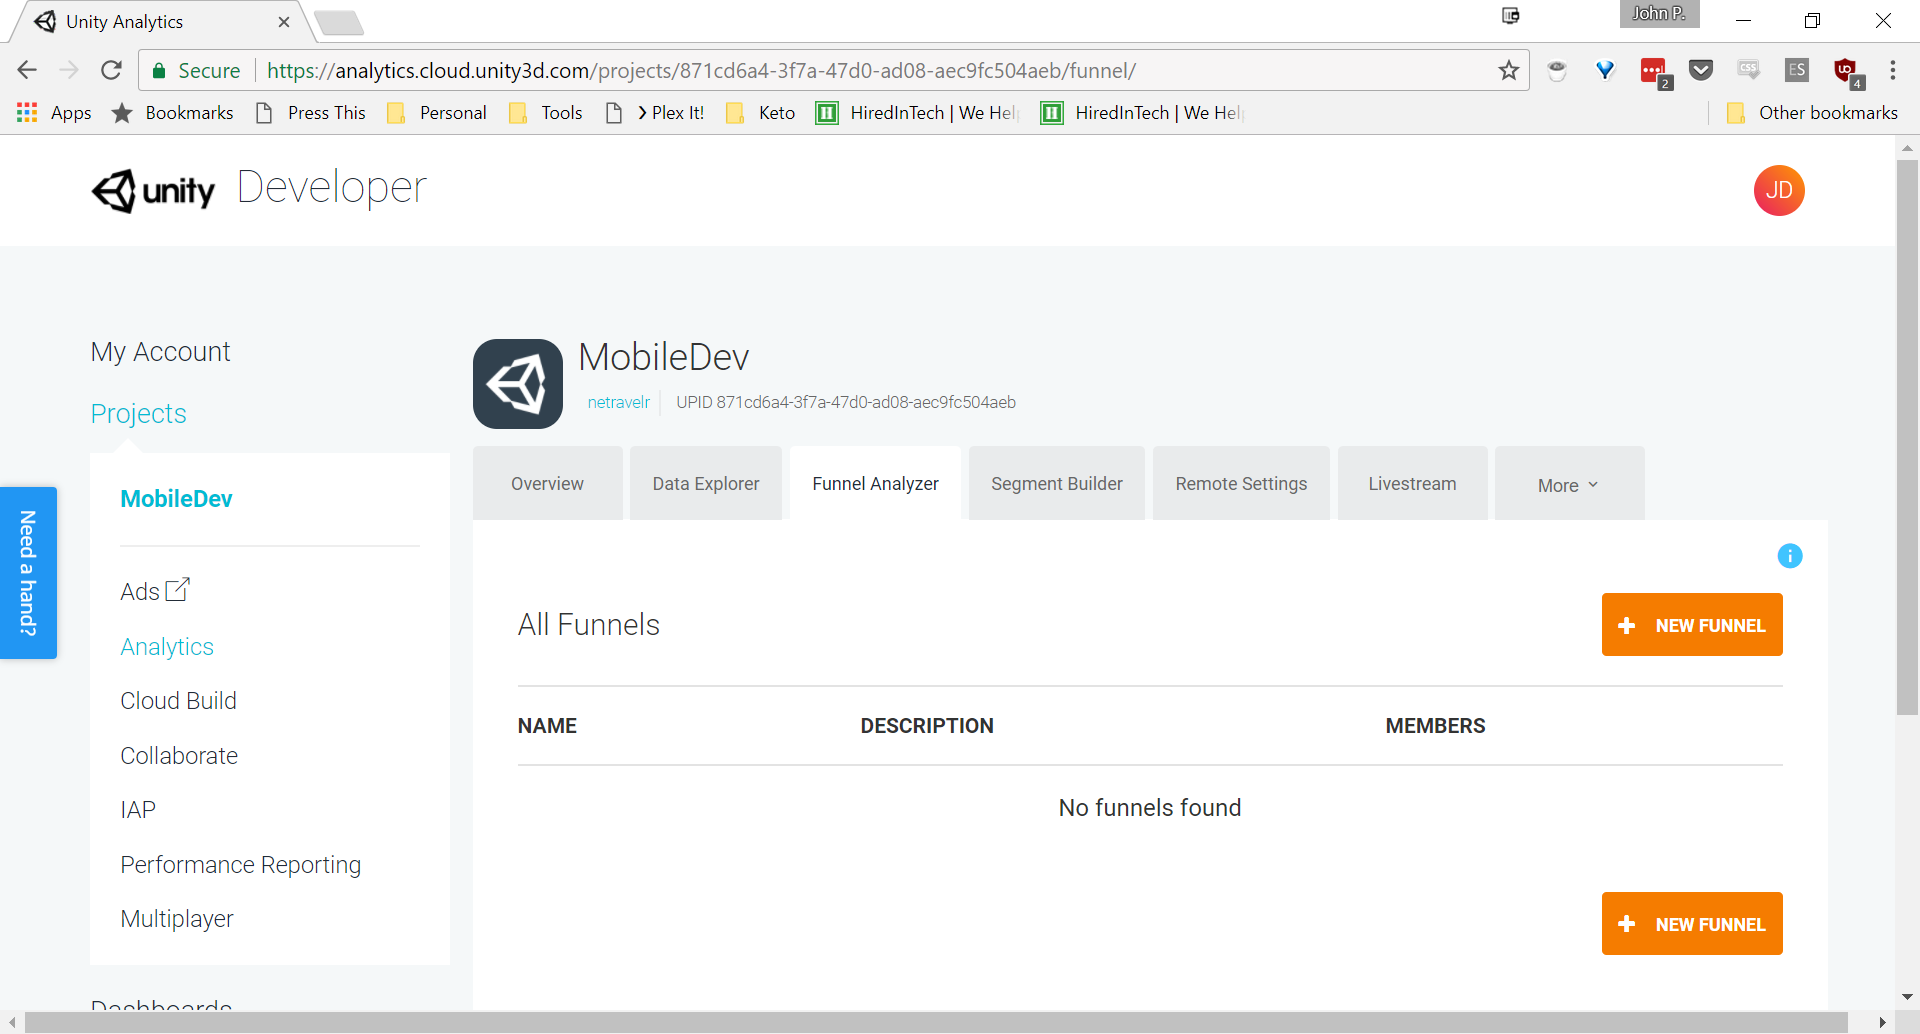Open Other bookmarks folder

(x=1813, y=113)
